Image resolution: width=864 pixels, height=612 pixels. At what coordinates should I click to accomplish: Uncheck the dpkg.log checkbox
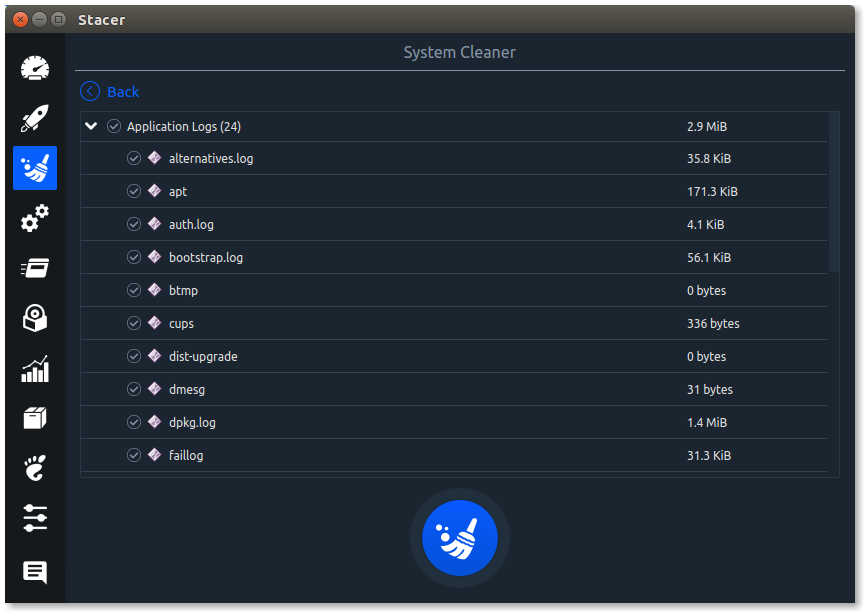(134, 423)
